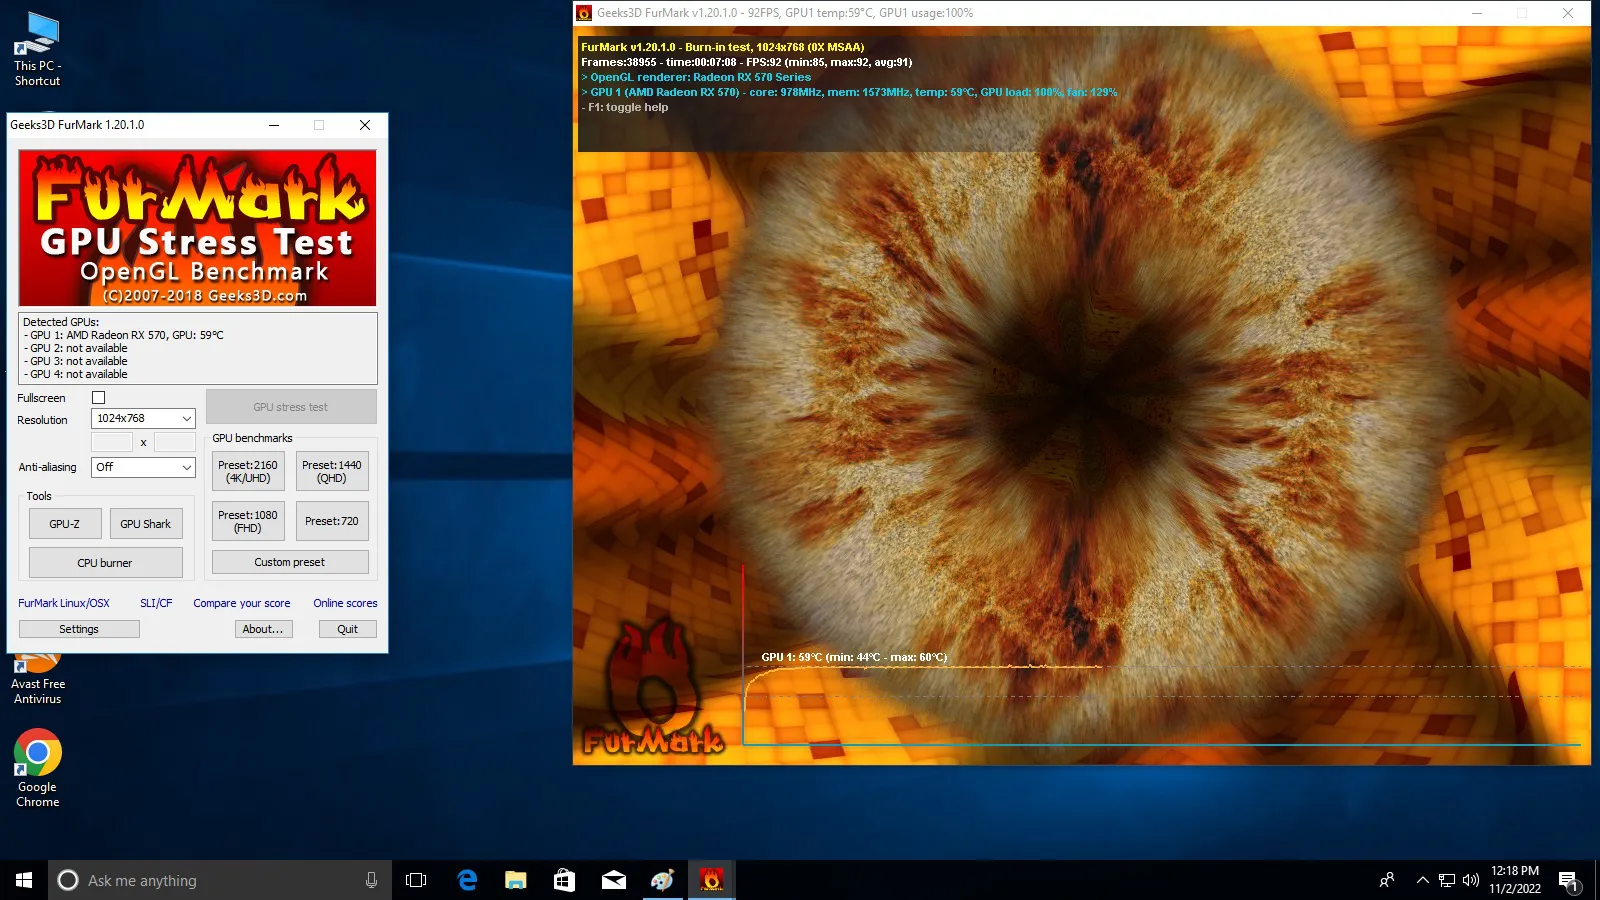Image resolution: width=1600 pixels, height=900 pixels.
Task: Open the Resolution dropdown
Action: point(143,418)
